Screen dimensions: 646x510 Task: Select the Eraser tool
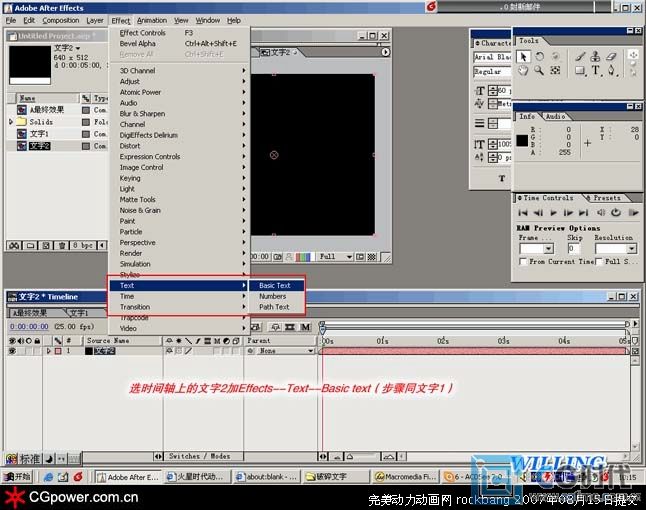(612, 57)
